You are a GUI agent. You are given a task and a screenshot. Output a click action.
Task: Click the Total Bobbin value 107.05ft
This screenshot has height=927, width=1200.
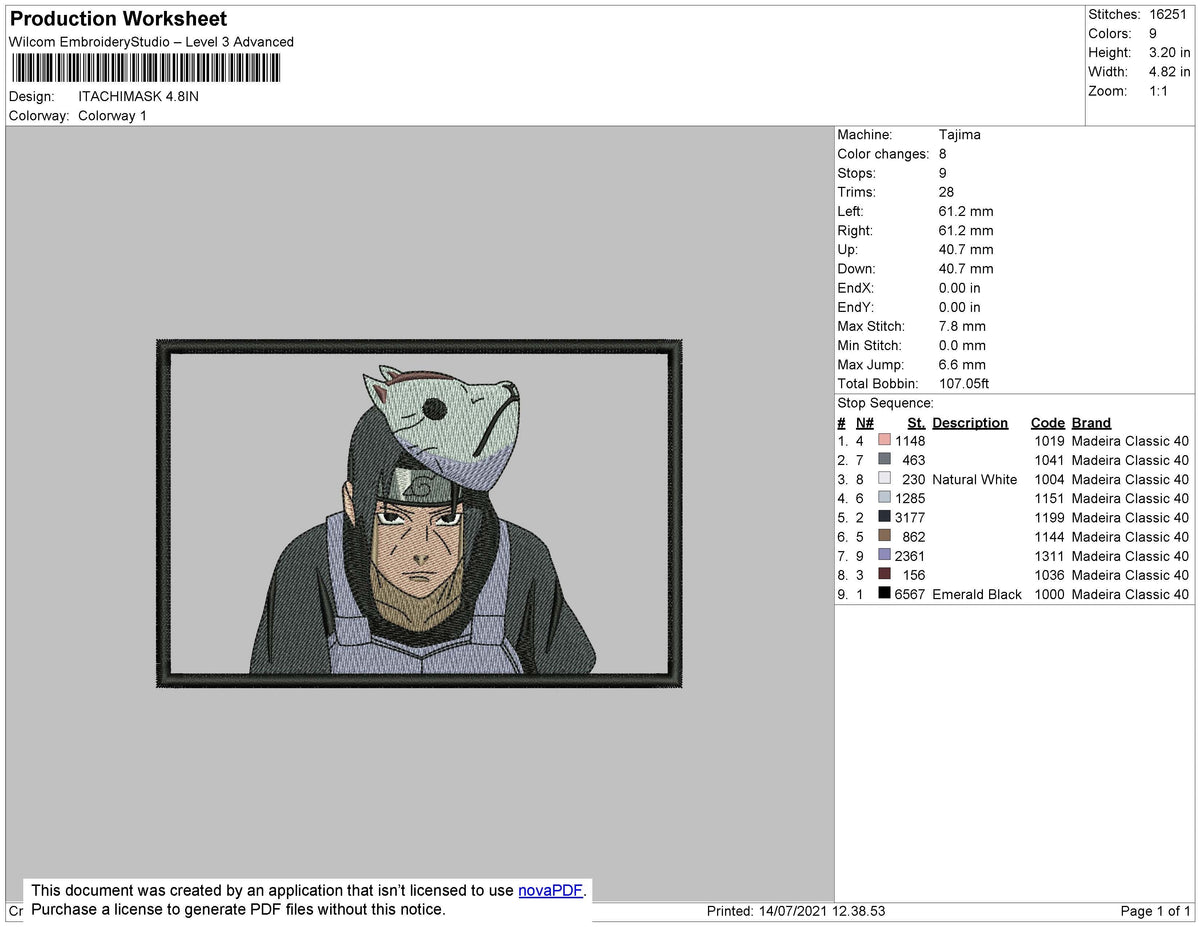tap(963, 383)
